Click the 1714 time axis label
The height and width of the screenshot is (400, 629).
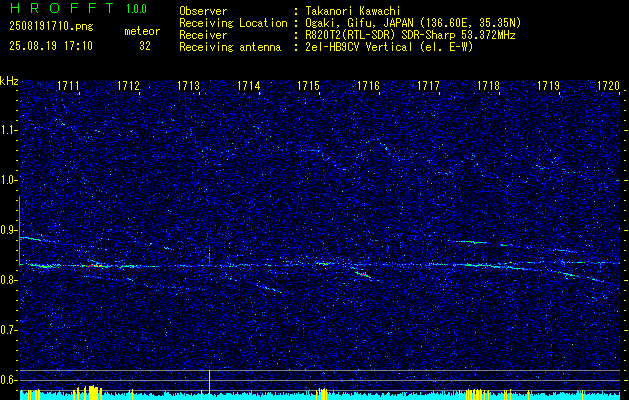pos(249,85)
